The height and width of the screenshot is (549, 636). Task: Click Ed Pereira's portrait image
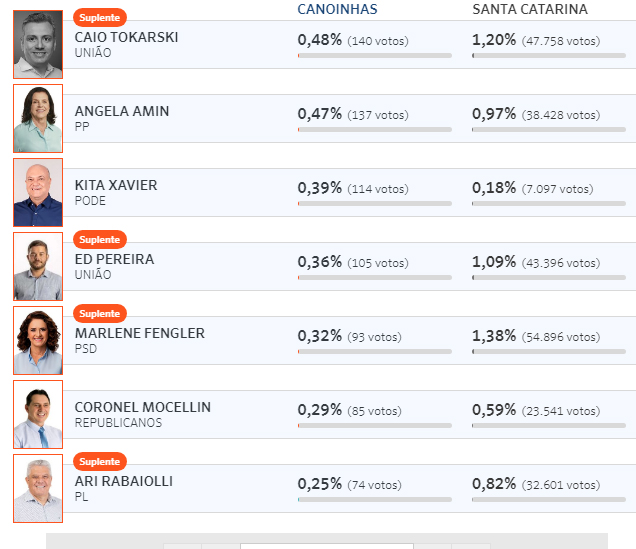(38, 266)
